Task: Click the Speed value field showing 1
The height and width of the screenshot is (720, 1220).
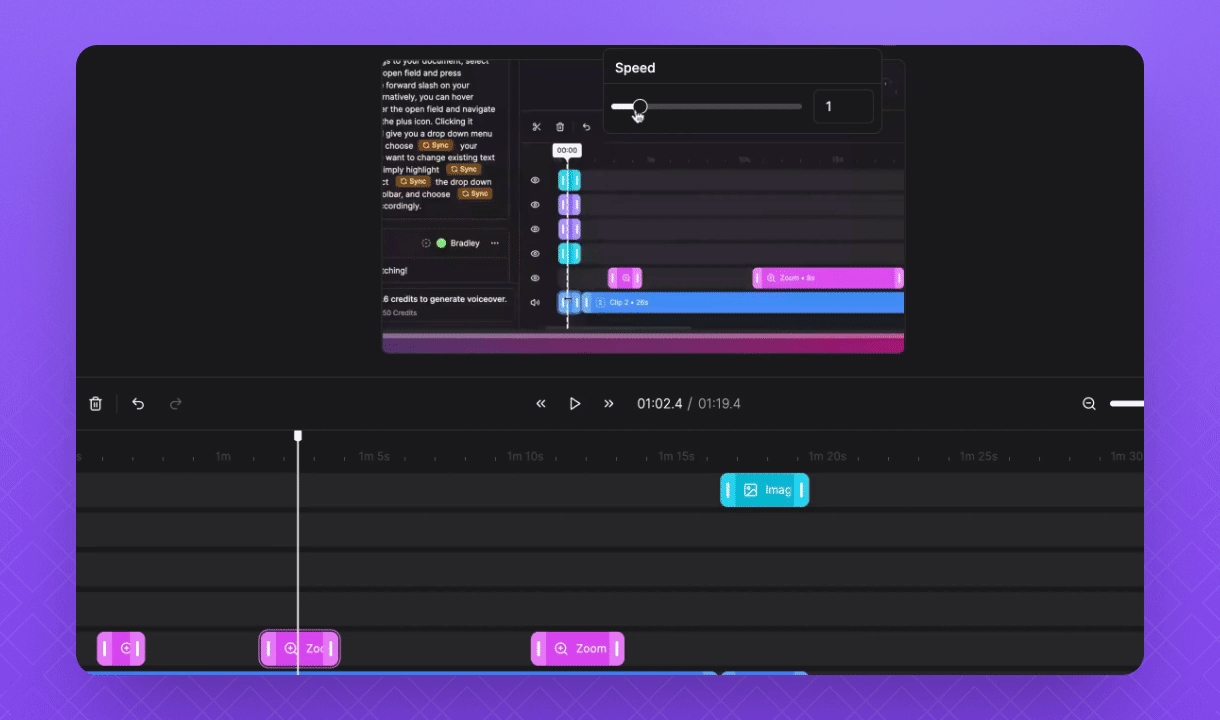Action: tap(843, 107)
